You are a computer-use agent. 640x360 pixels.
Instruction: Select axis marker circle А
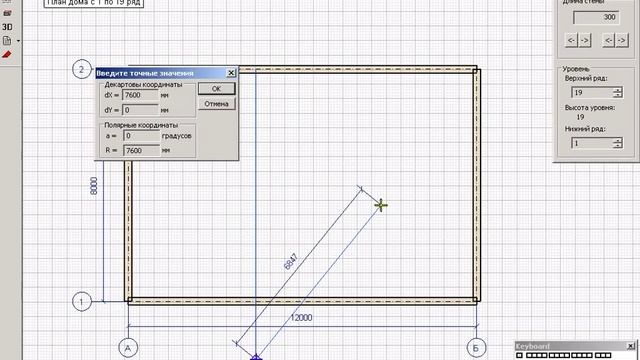coord(128,348)
